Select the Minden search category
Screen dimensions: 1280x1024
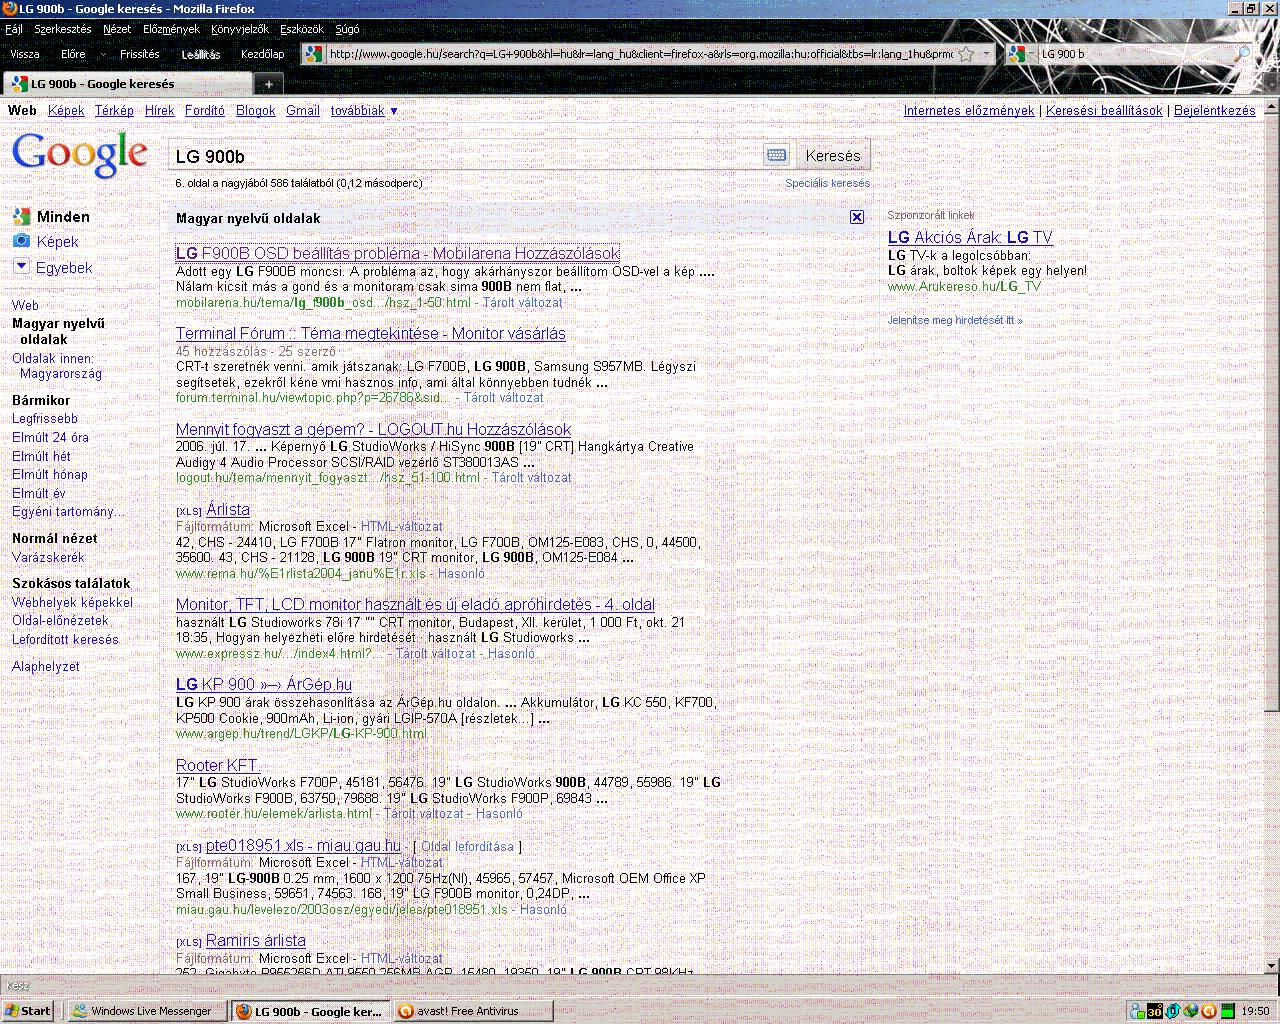(x=52, y=216)
